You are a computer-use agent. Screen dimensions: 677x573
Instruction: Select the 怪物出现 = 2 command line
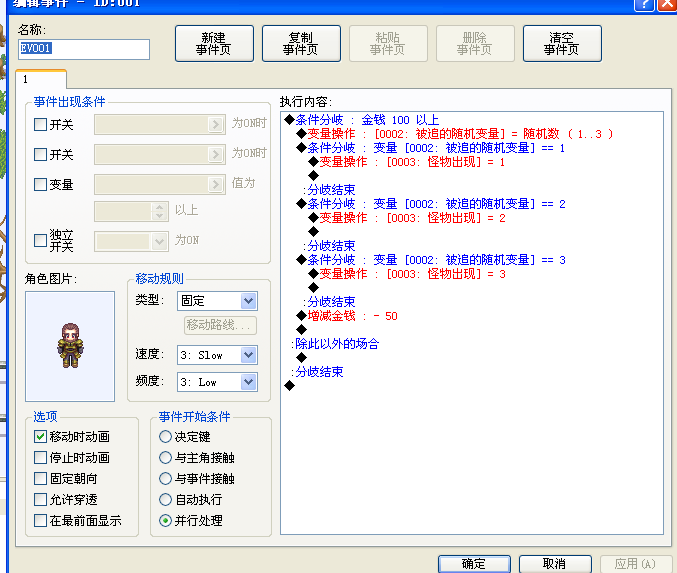tap(407, 218)
